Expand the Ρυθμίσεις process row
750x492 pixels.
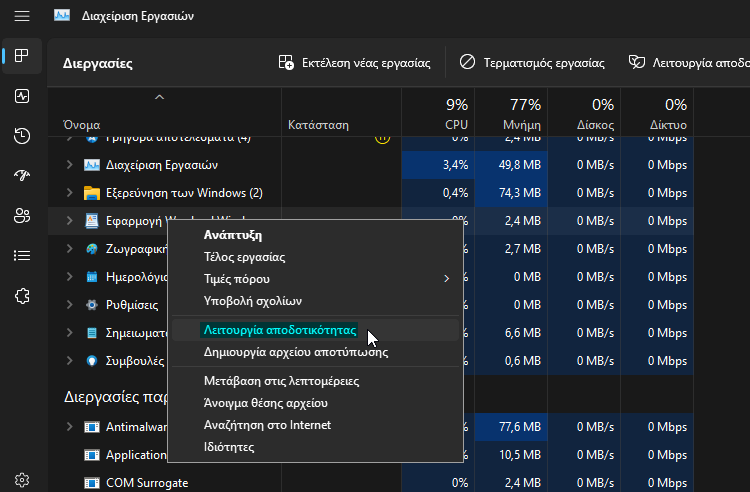click(69, 305)
